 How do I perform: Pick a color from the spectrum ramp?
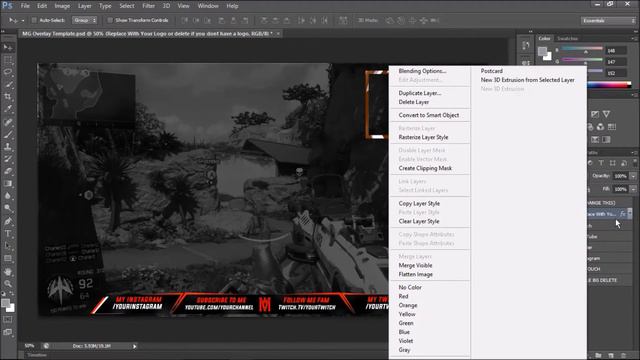pyautogui.click(x=609, y=85)
